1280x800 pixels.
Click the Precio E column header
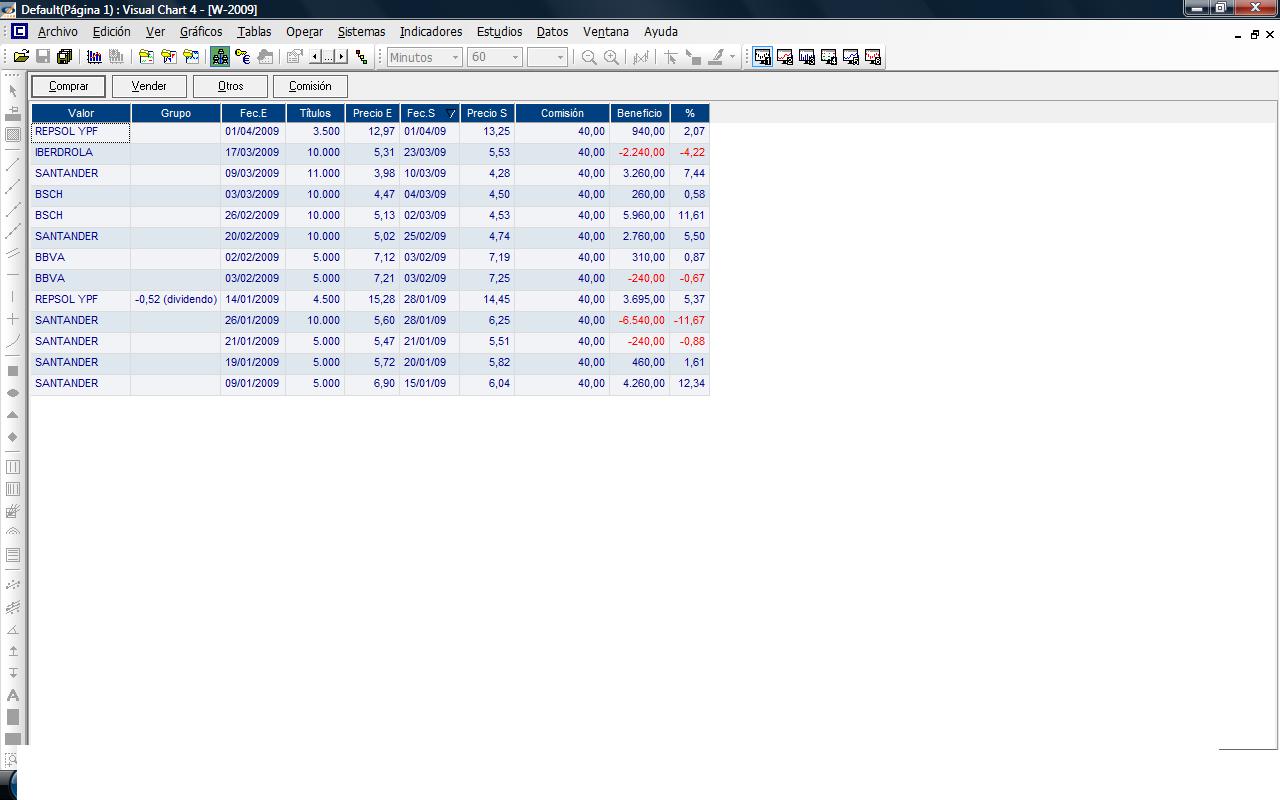[x=372, y=113]
